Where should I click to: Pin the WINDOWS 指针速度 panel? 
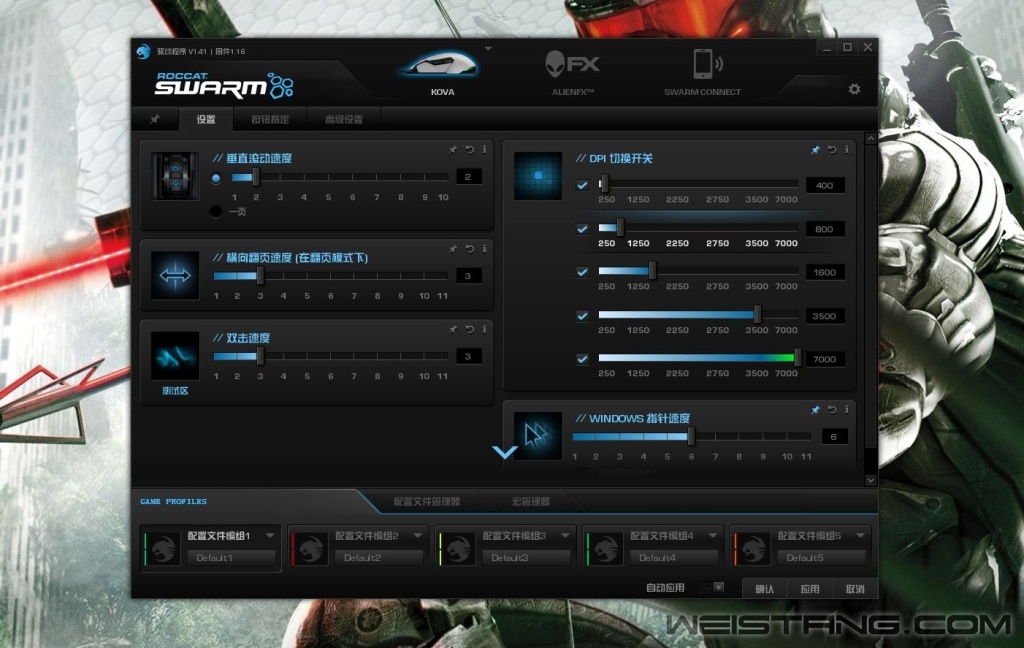pos(815,410)
